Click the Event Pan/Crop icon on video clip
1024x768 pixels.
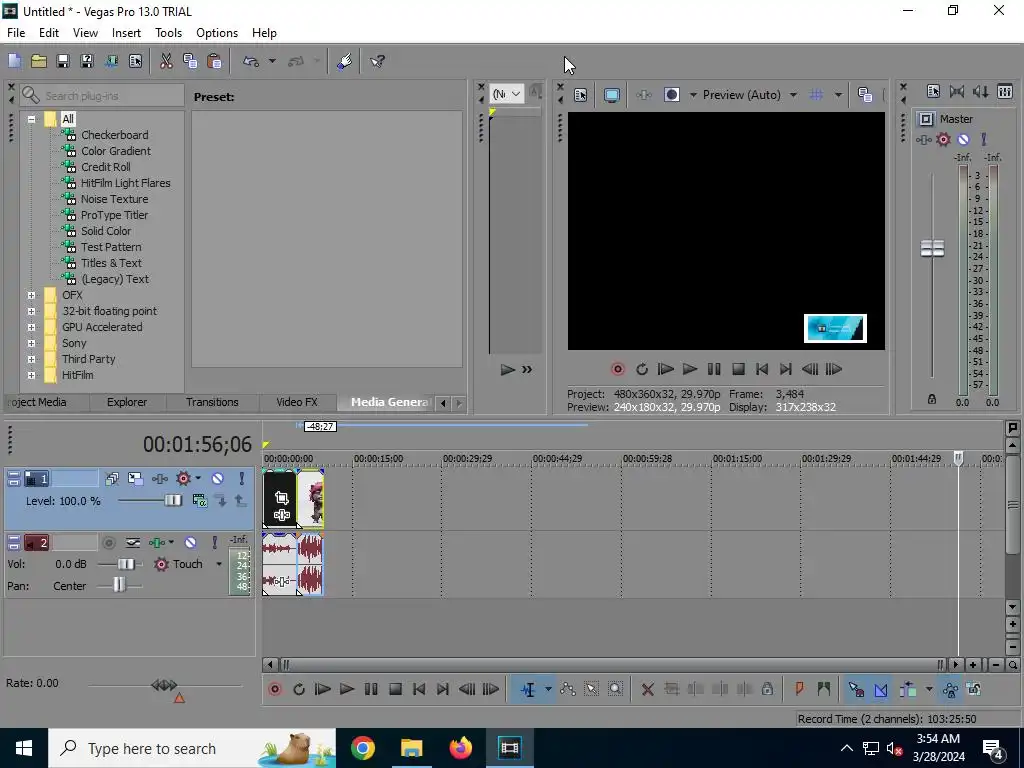[x=281, y=498]
